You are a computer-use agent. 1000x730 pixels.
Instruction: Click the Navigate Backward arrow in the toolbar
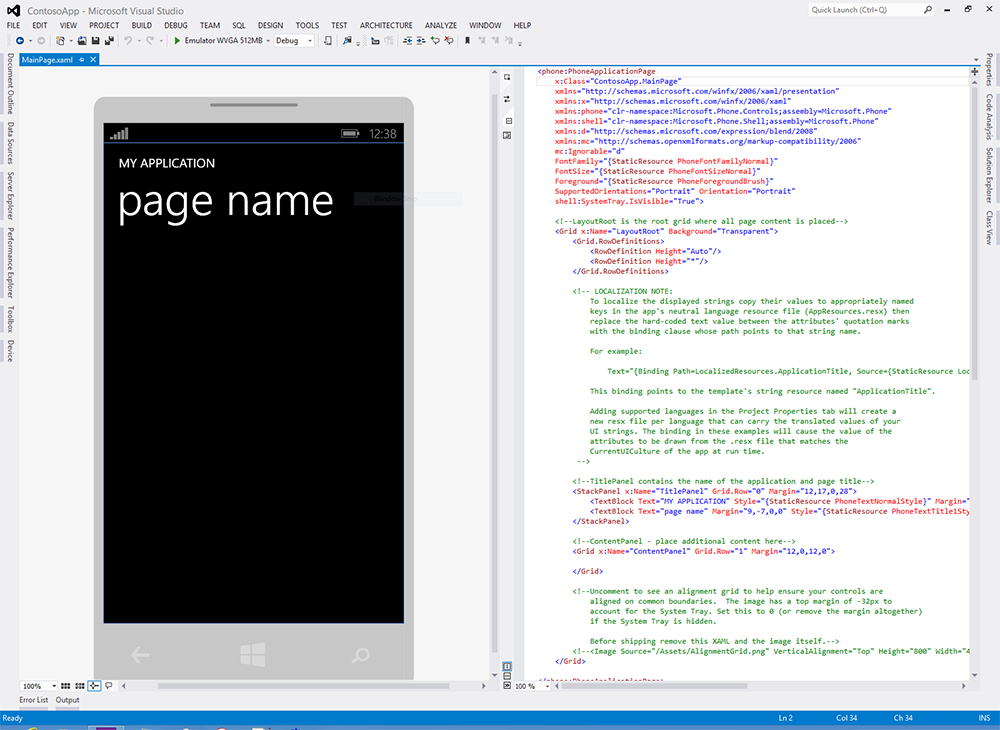point(20,41)
